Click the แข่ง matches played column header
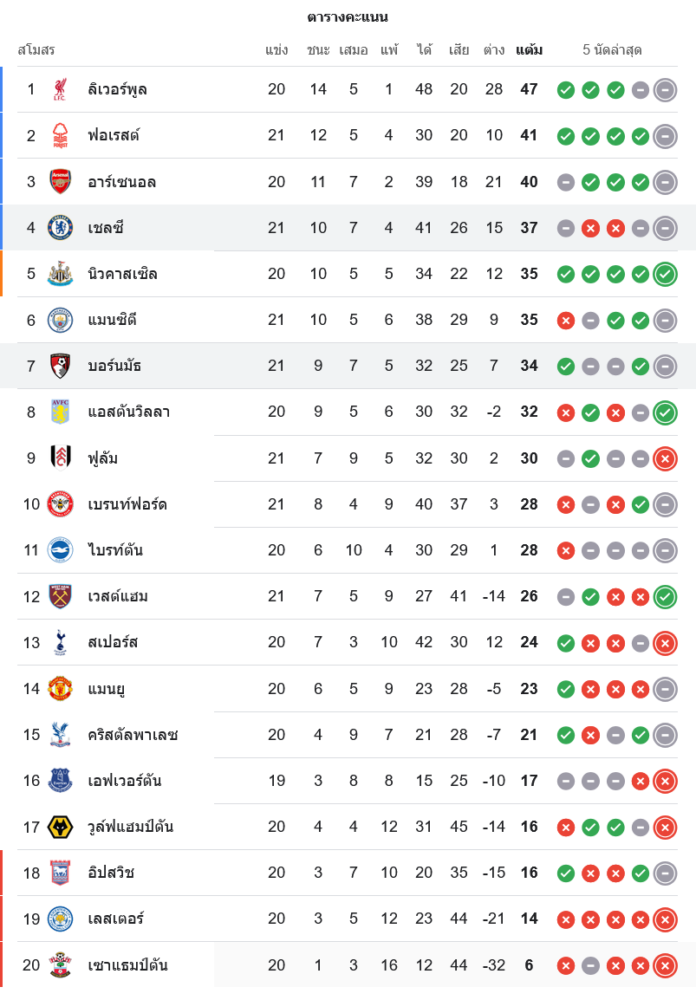 277,50
